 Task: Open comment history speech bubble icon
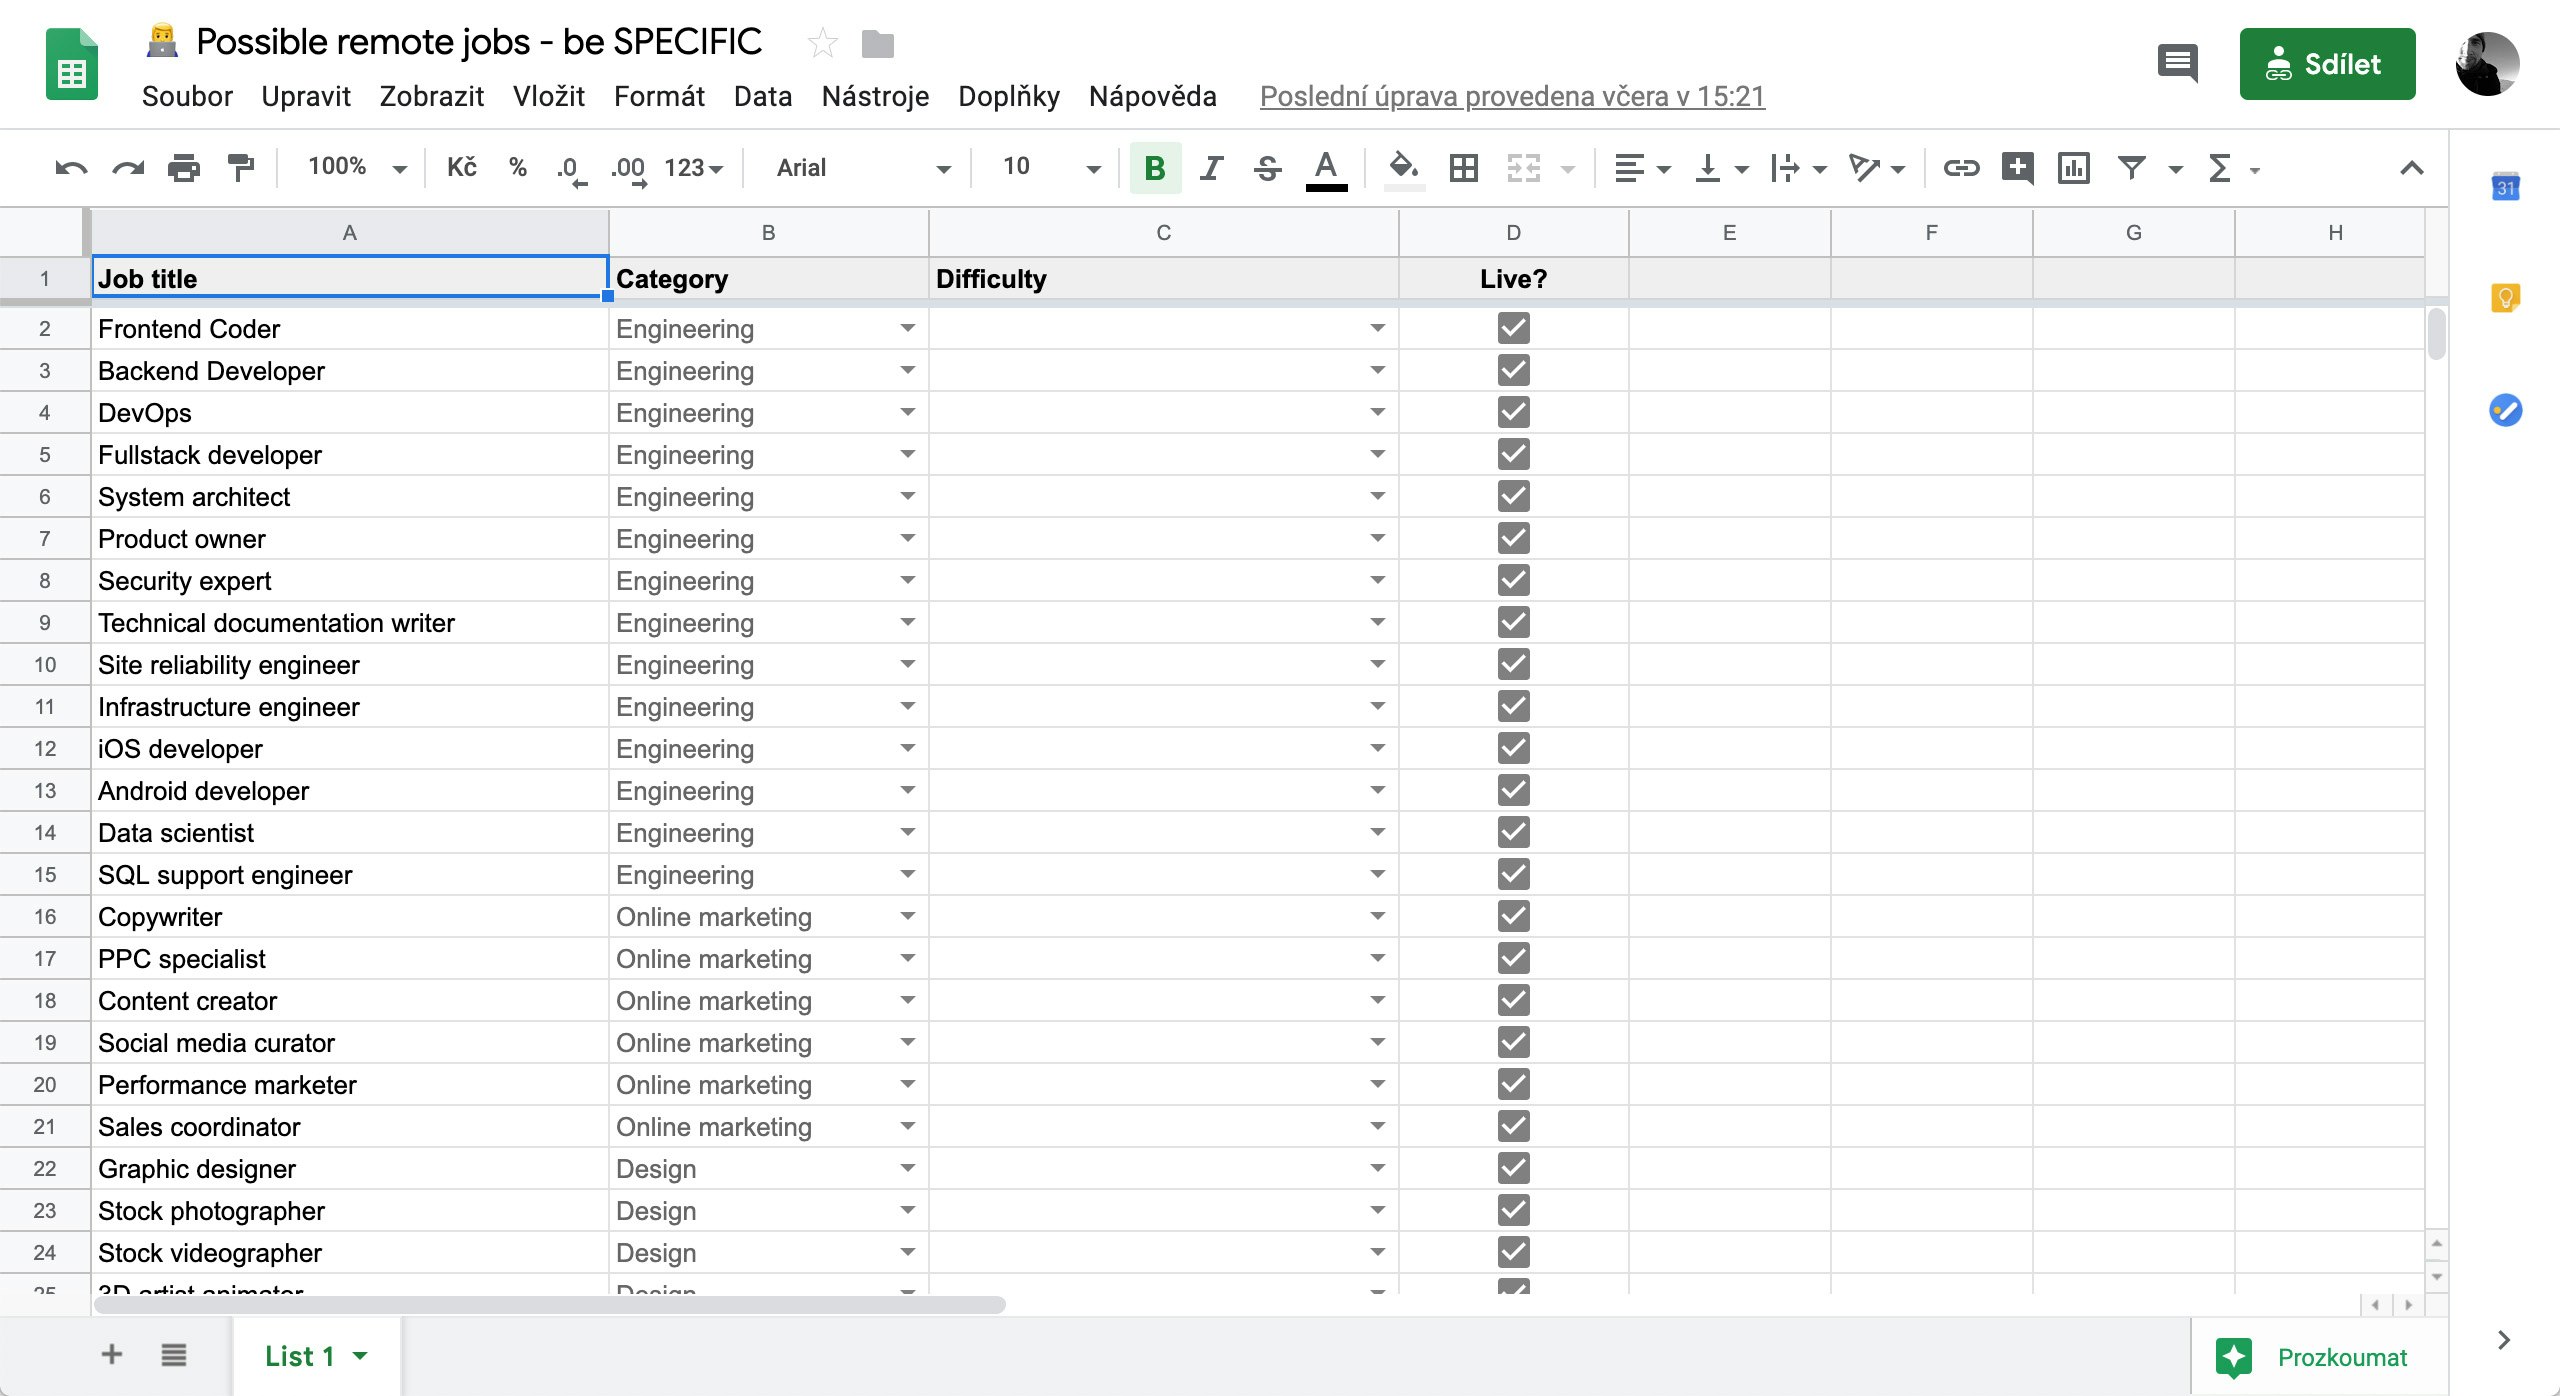tap(2177, 64)
